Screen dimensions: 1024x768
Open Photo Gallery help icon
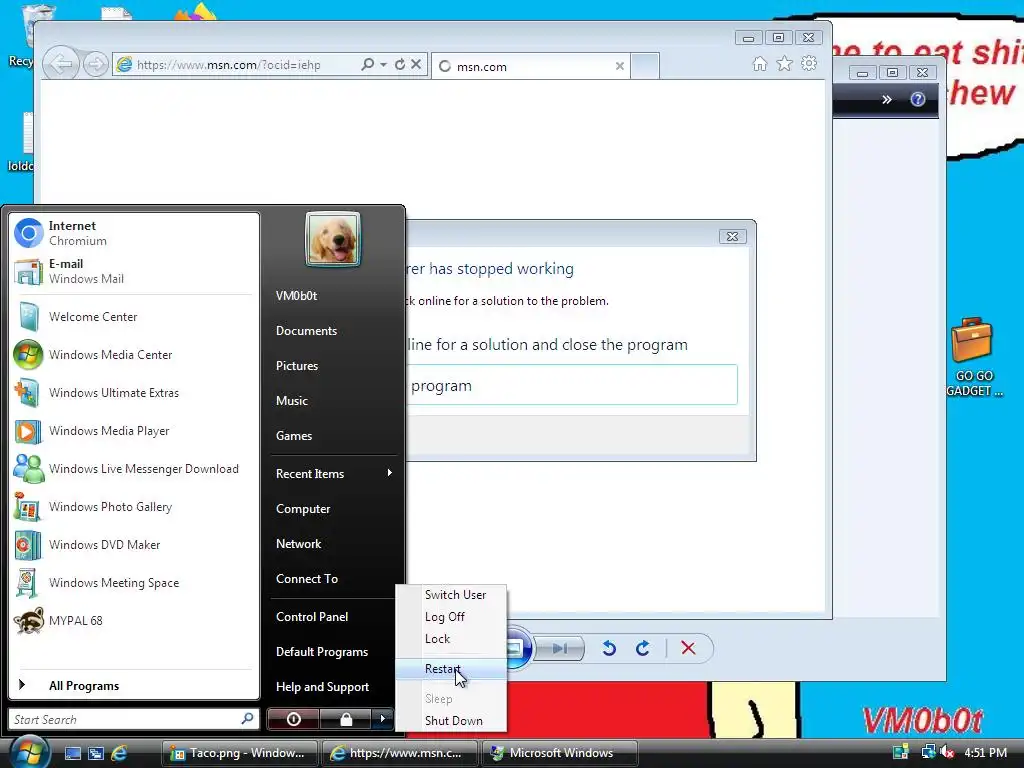pos(918,99)
